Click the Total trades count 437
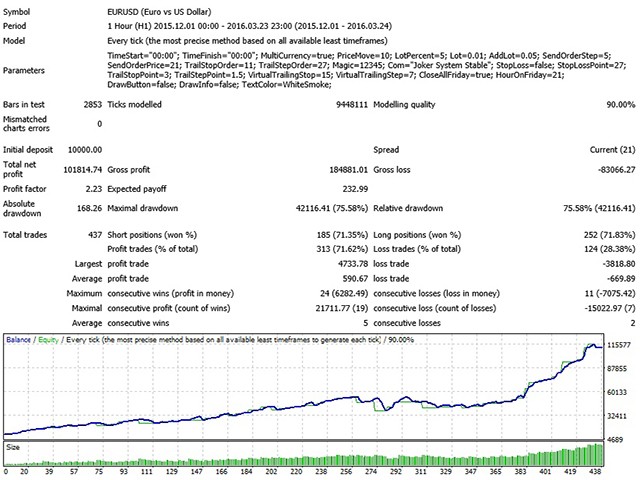640x480 pixels. [95, 235]
